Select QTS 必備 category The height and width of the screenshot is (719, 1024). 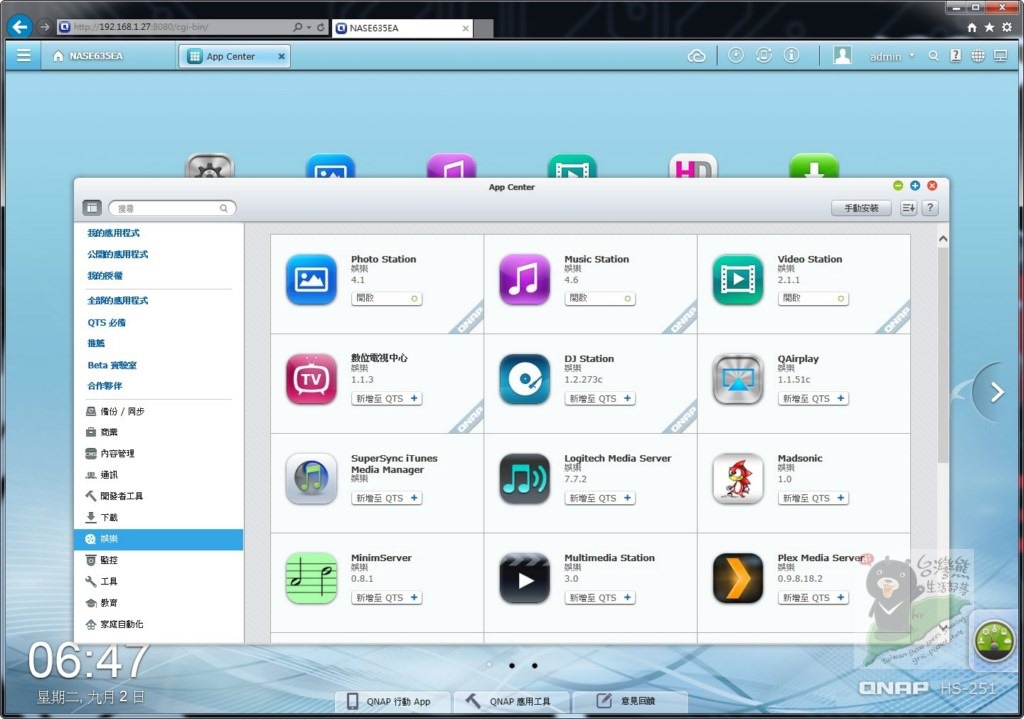click(106, 323)
